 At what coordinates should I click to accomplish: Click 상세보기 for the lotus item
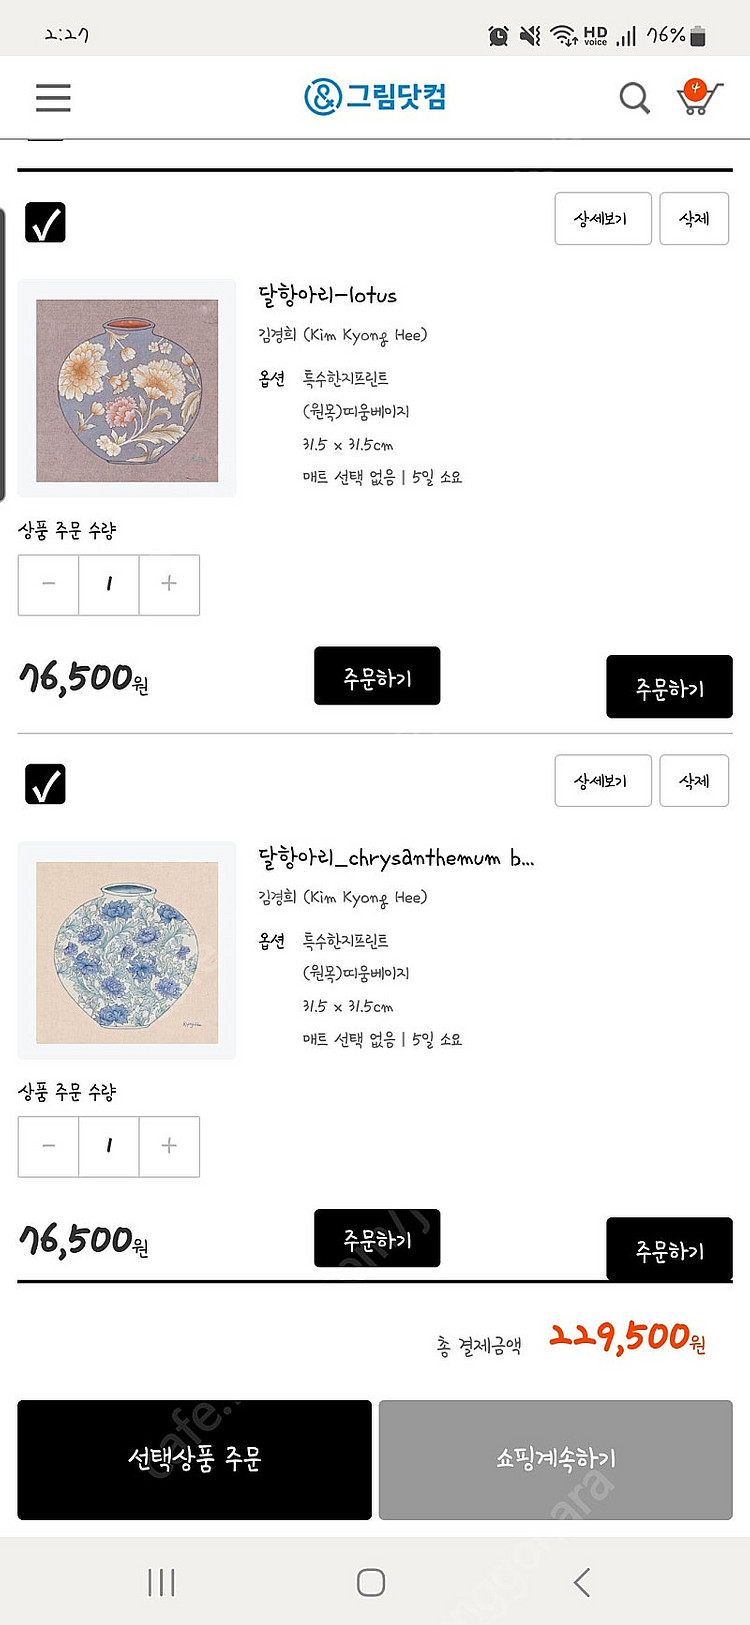tap(602, 218)
